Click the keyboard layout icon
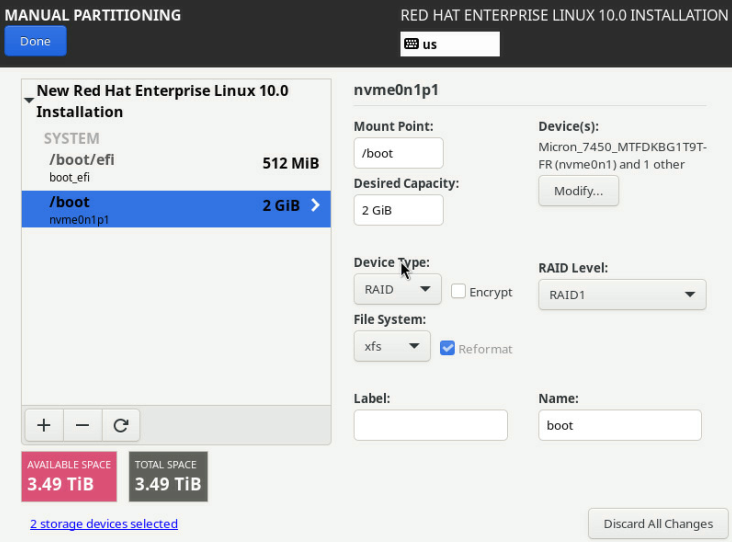This screenshot has height=542, width=732. tap(410, 44)
